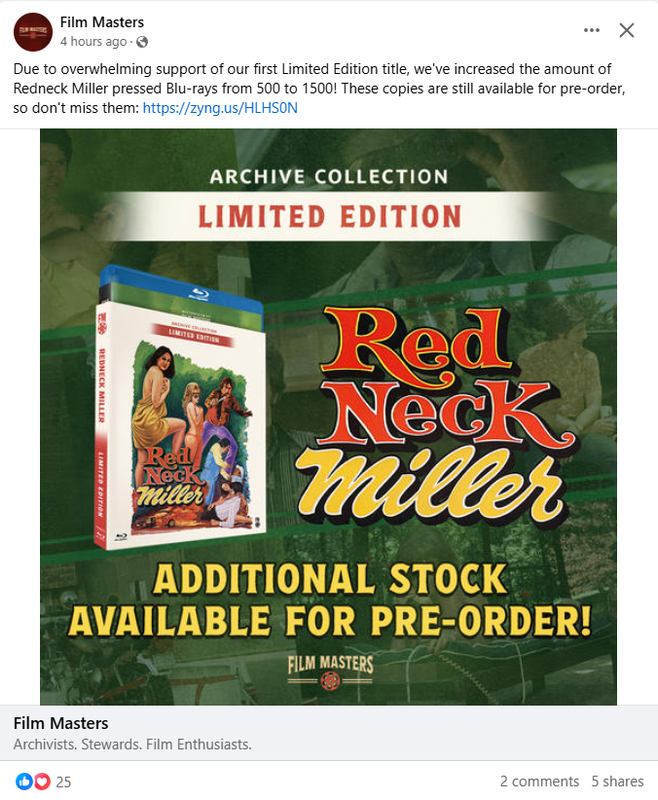Click the large Red Neck Miller title art
This screenshot has width=658, height=800.
click(x=437, y=416)
